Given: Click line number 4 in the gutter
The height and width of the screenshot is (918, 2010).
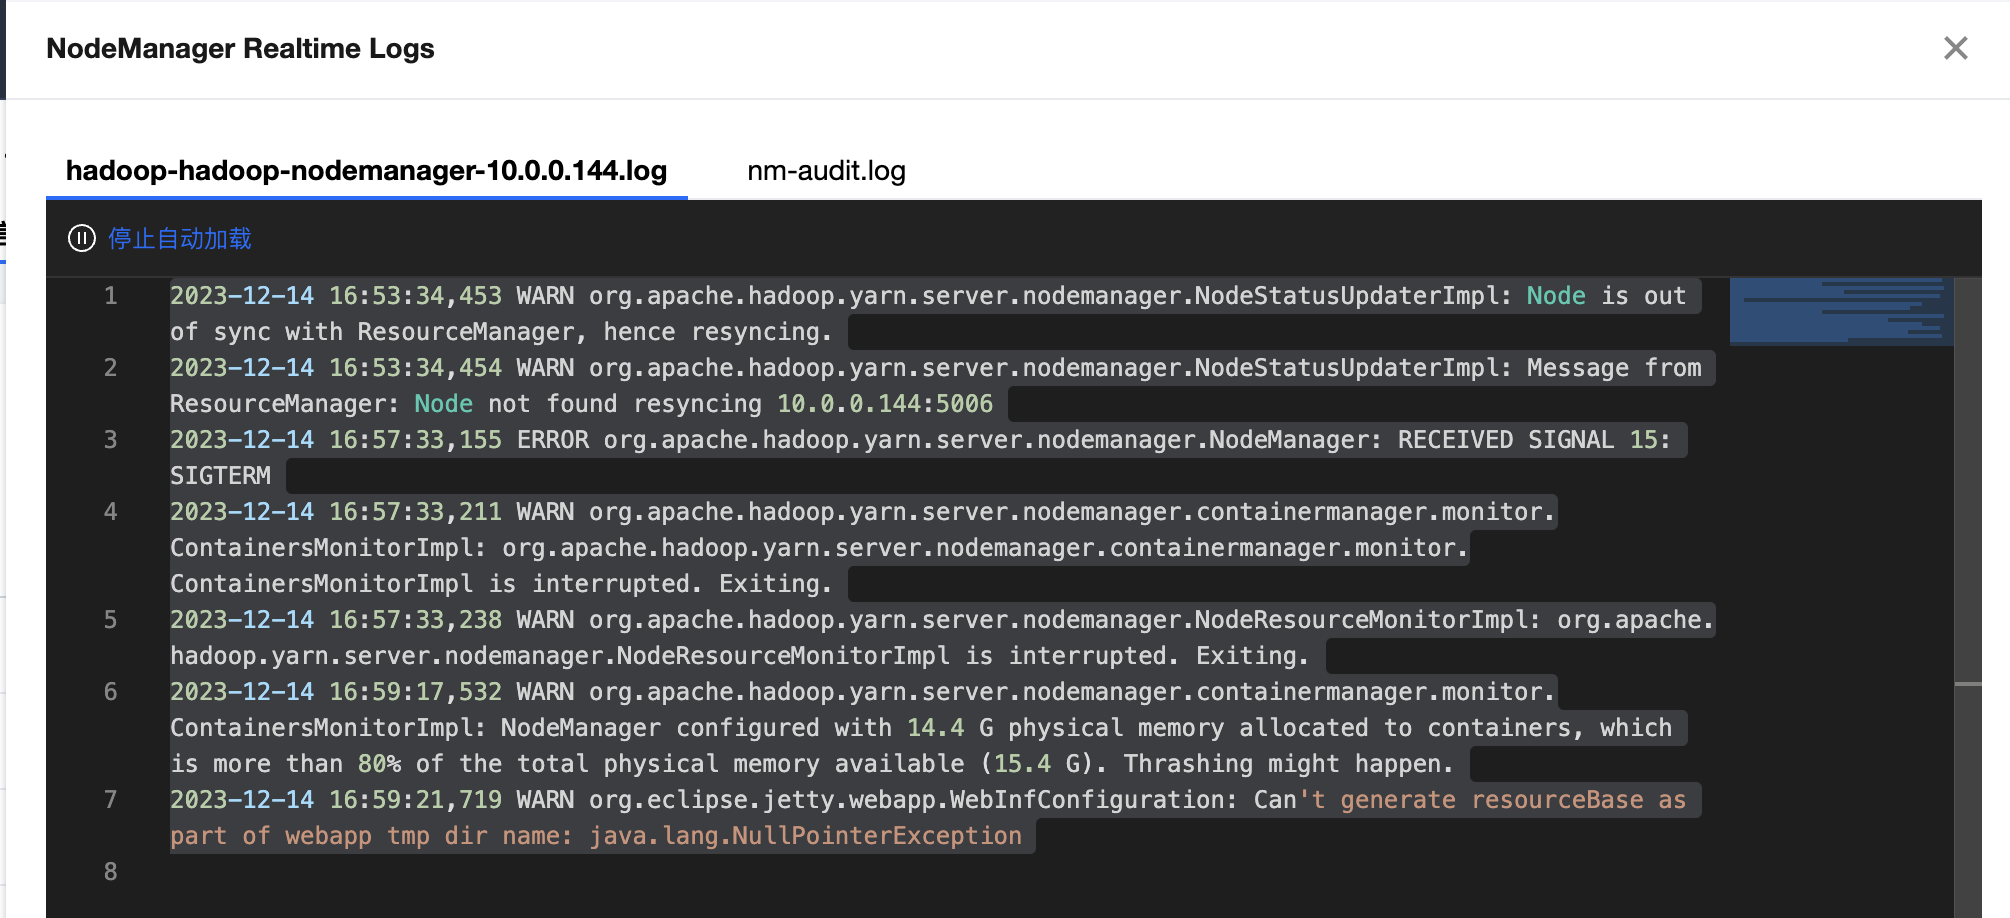Looking at the screenshot, I should 111,512.
